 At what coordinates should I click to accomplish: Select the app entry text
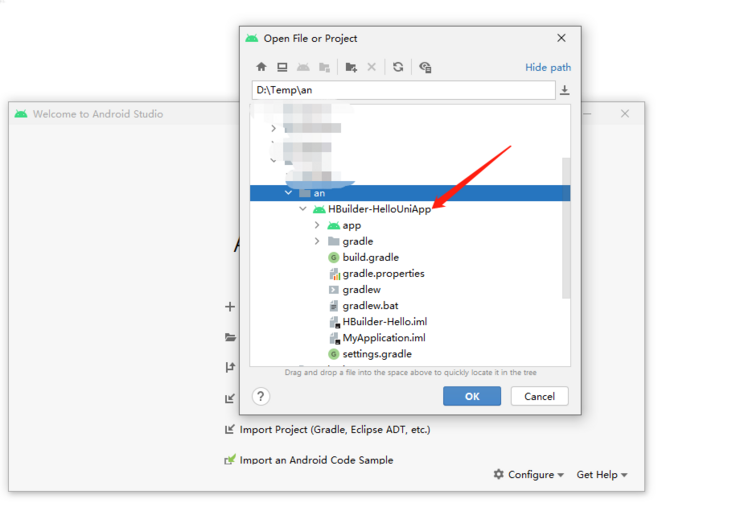(352, 225)
